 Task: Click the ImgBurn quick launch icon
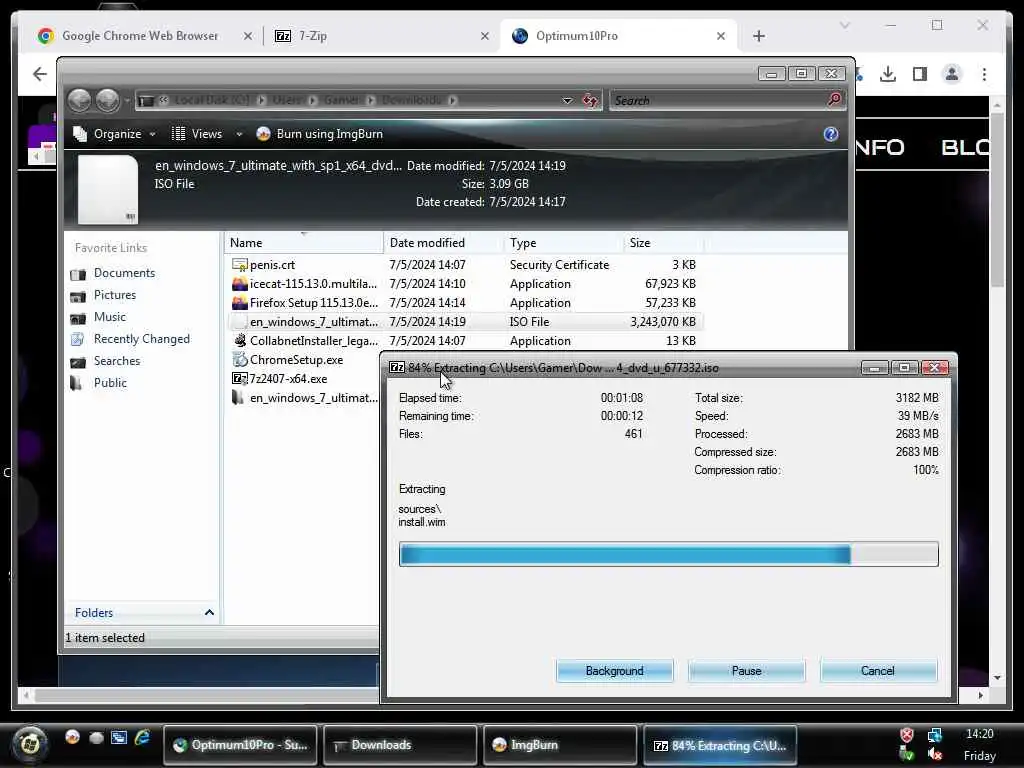point(72,737)
